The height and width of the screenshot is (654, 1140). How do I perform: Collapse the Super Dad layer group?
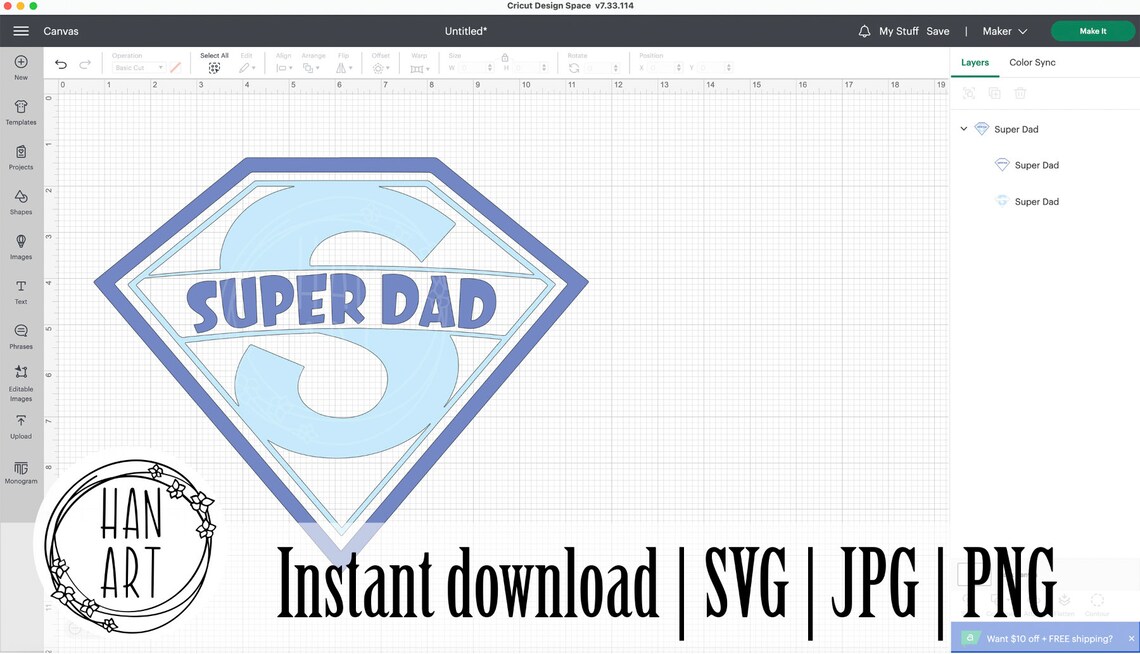(x=964, y=128)
